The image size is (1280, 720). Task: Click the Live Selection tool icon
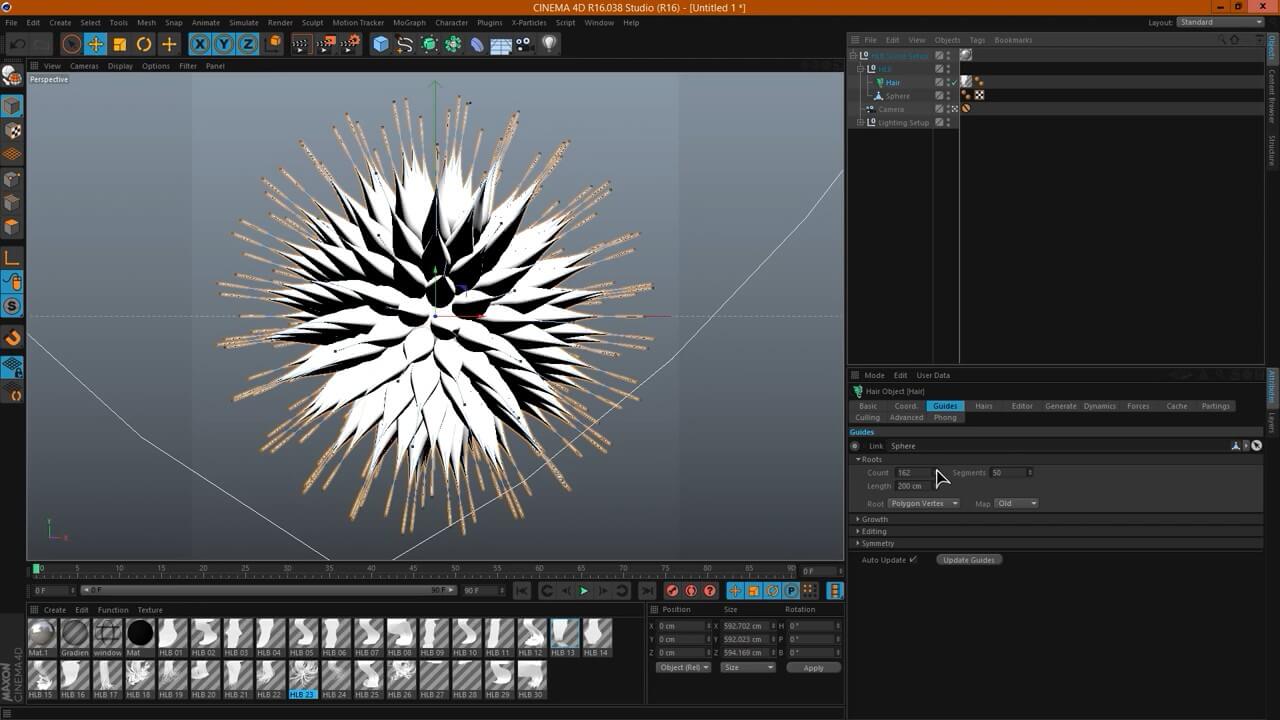(x=71, y=44)
